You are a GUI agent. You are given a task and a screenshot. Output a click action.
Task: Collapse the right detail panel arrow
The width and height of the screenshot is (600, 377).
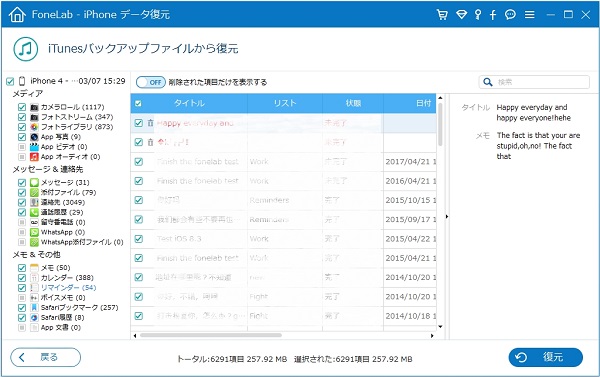coord(447,217)
